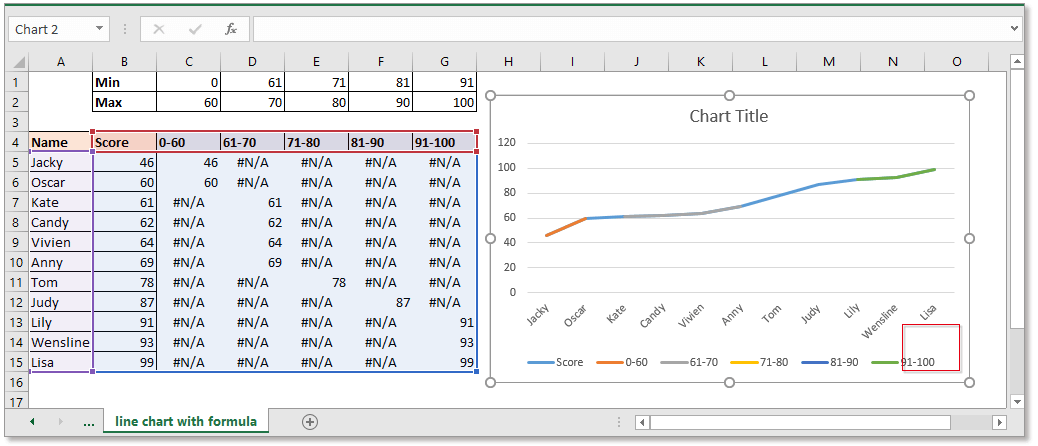Click the Enter checkmark icon in formula bar
The height and width of the screenshot is (446, 1038).
[x=194, y=29]
